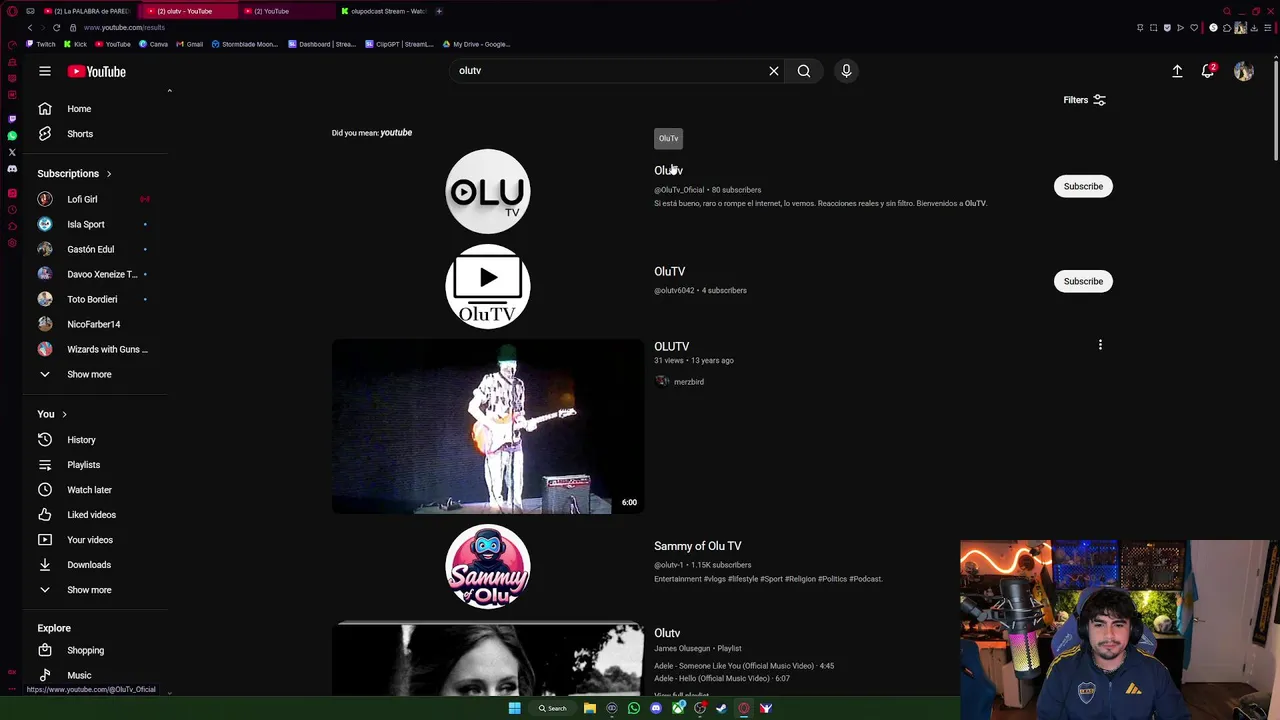Switch to the olupodcast Stream tab
The image size is (1280, 720).
(385, 11)
